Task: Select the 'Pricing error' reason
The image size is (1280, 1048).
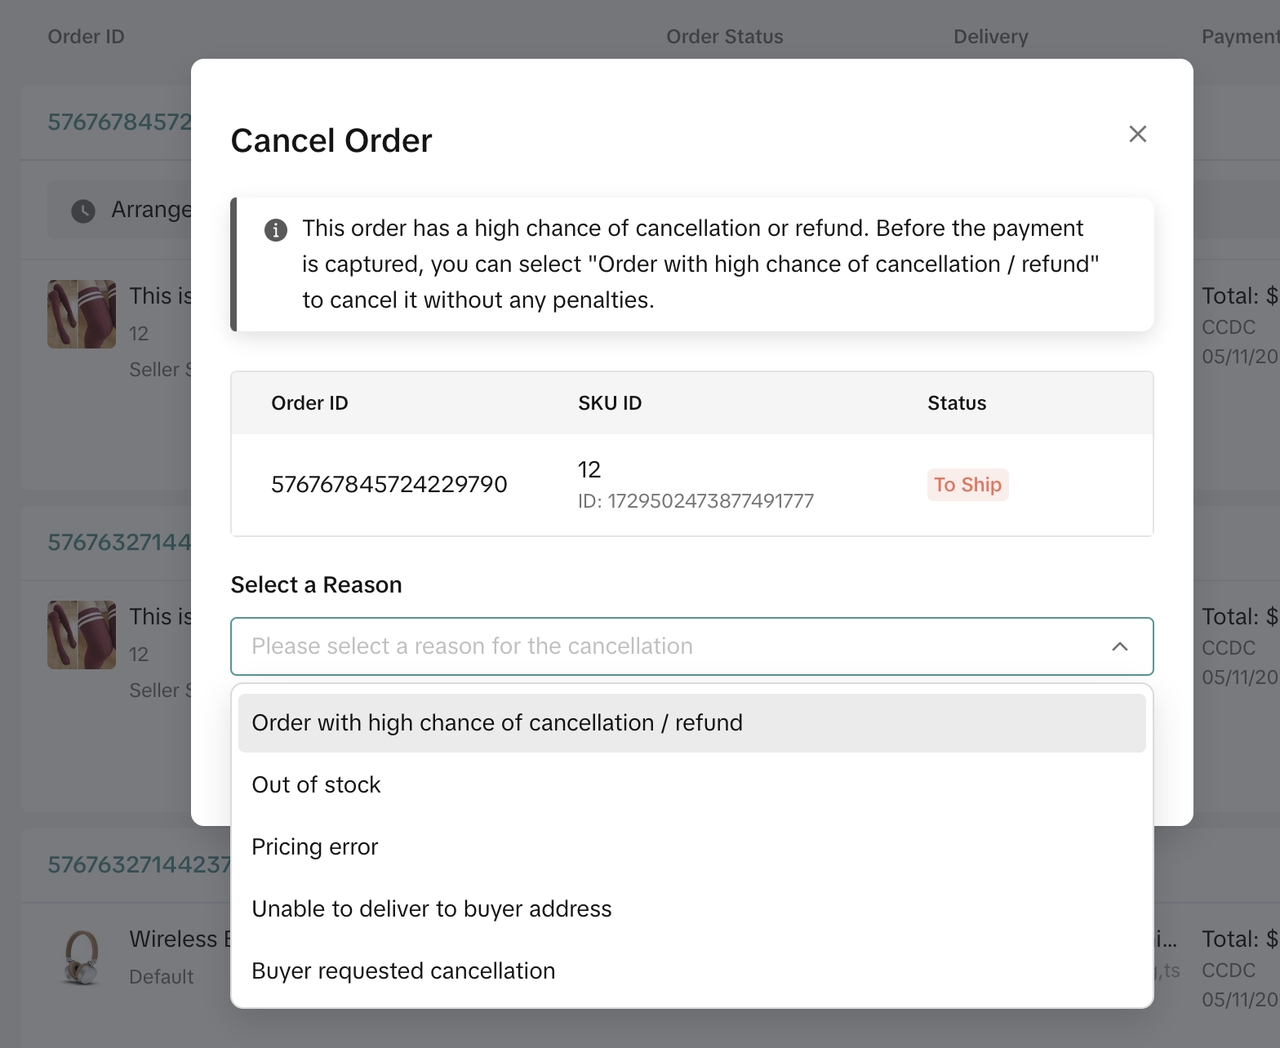Action: coord(315,847)
